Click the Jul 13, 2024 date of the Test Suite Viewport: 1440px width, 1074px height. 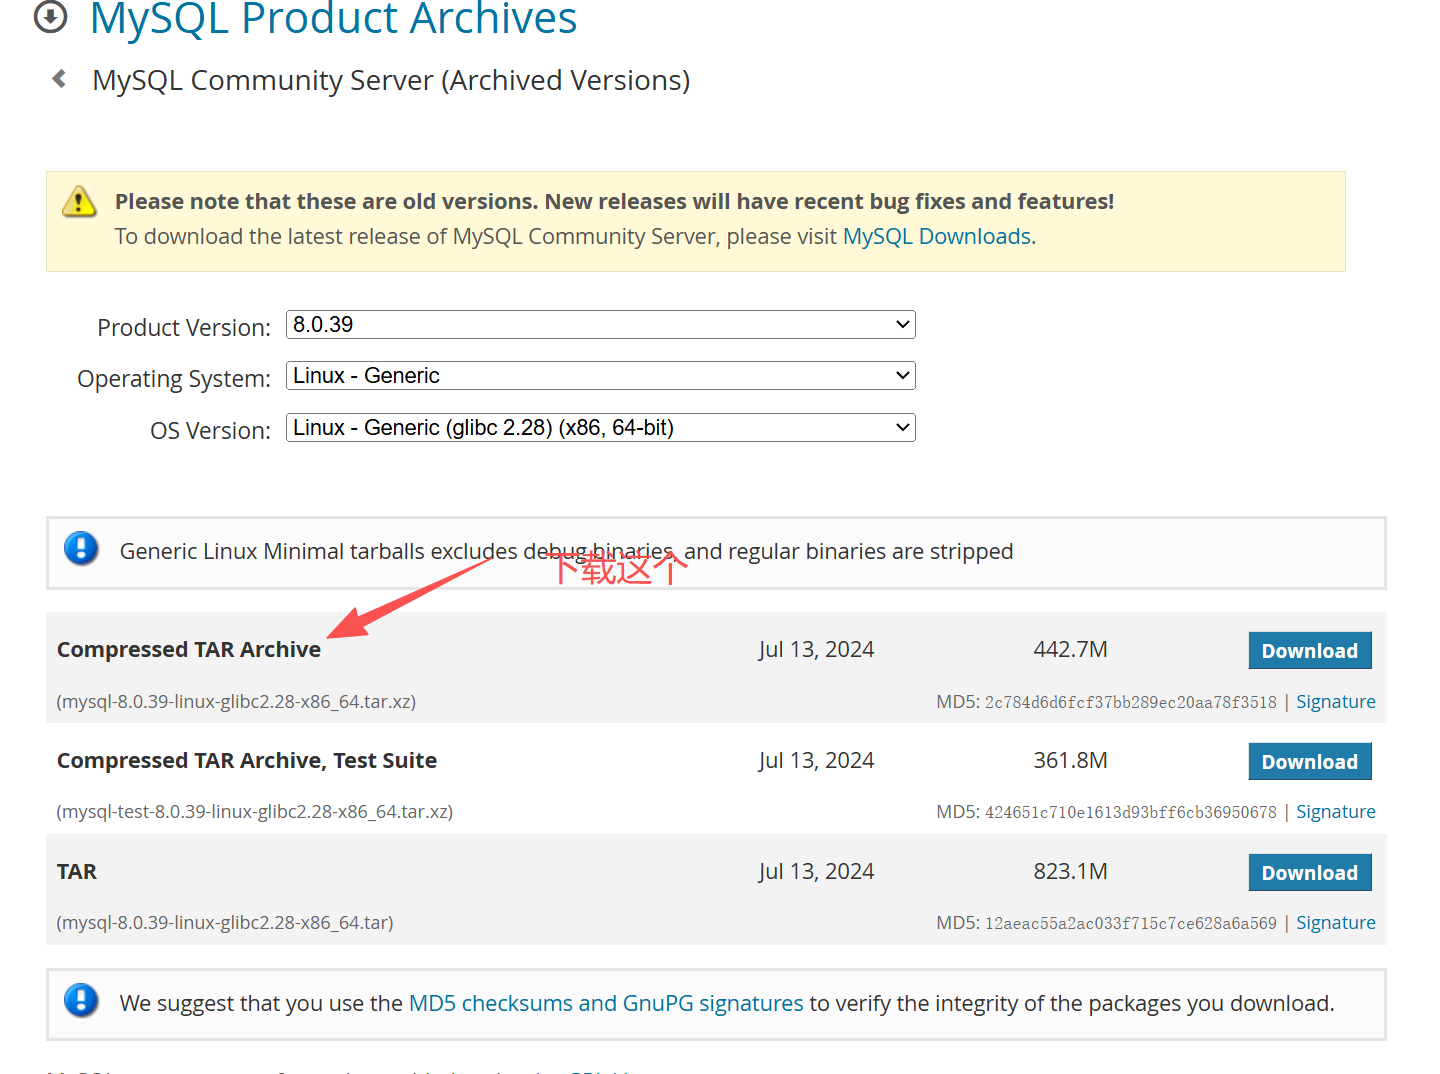pyautogui.click(x=816, y=761)
